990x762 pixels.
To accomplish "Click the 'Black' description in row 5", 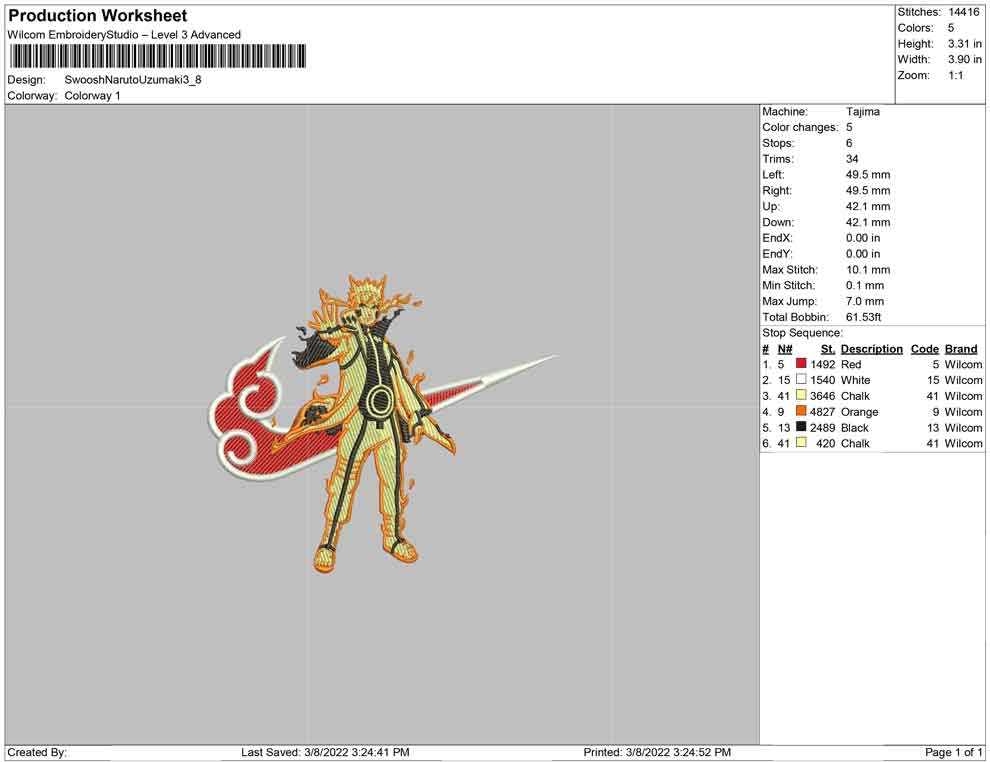I will 854,427.
